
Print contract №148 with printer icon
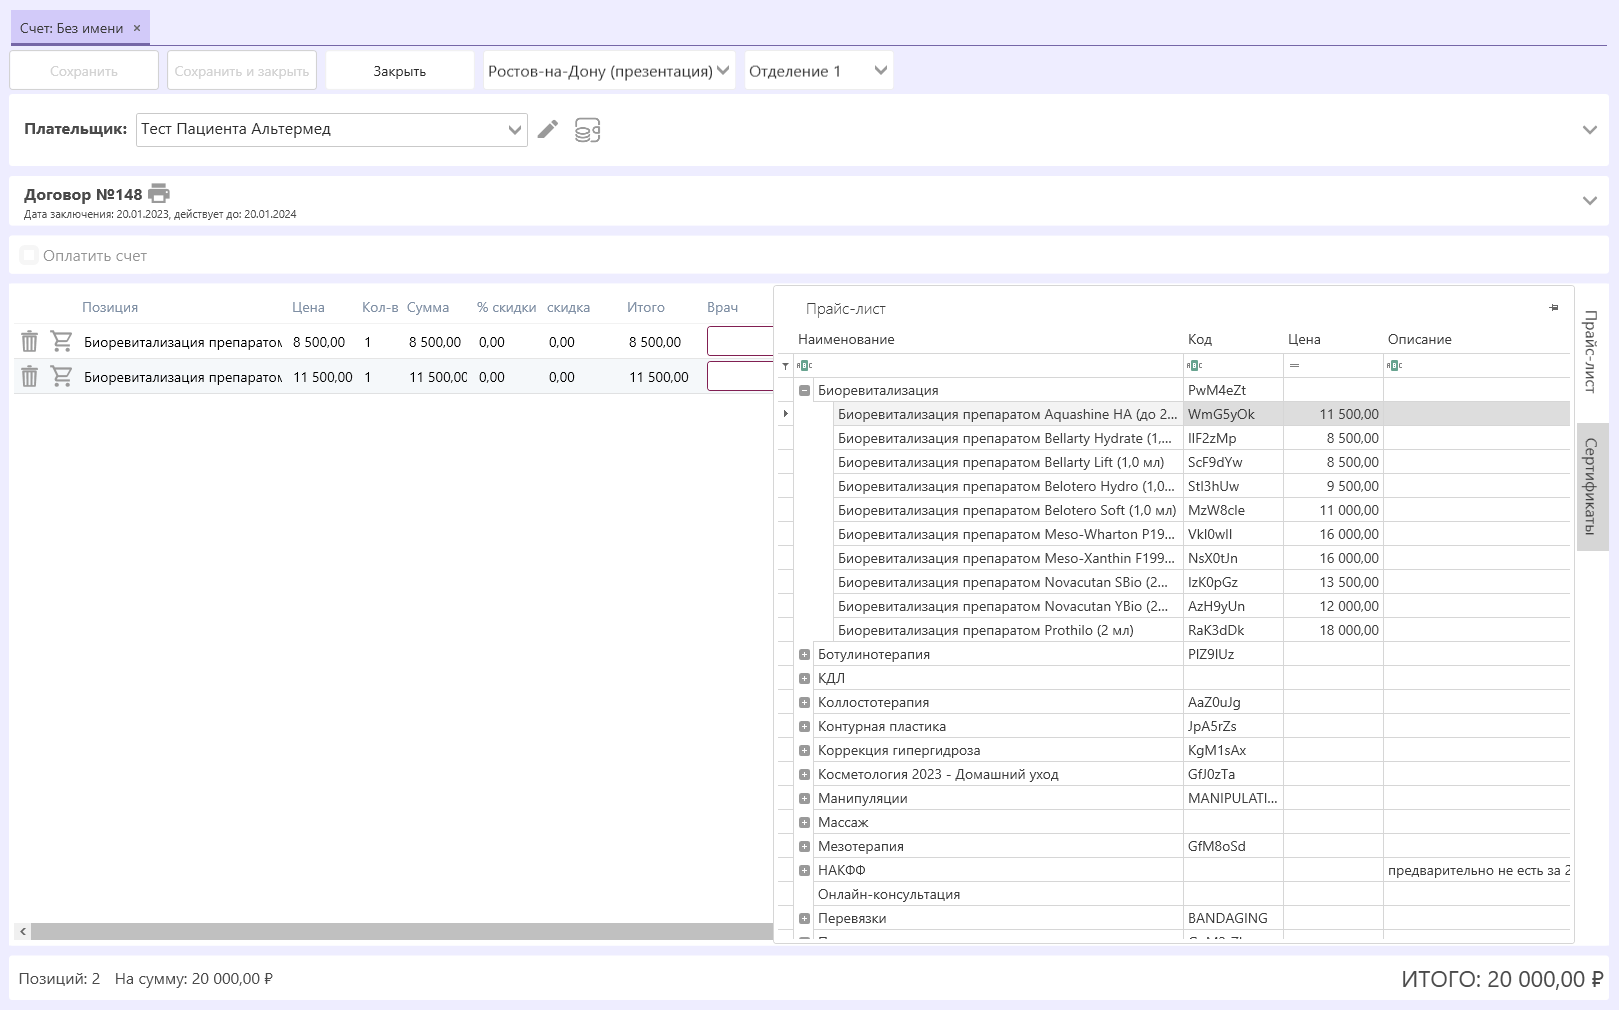[159, 194]
